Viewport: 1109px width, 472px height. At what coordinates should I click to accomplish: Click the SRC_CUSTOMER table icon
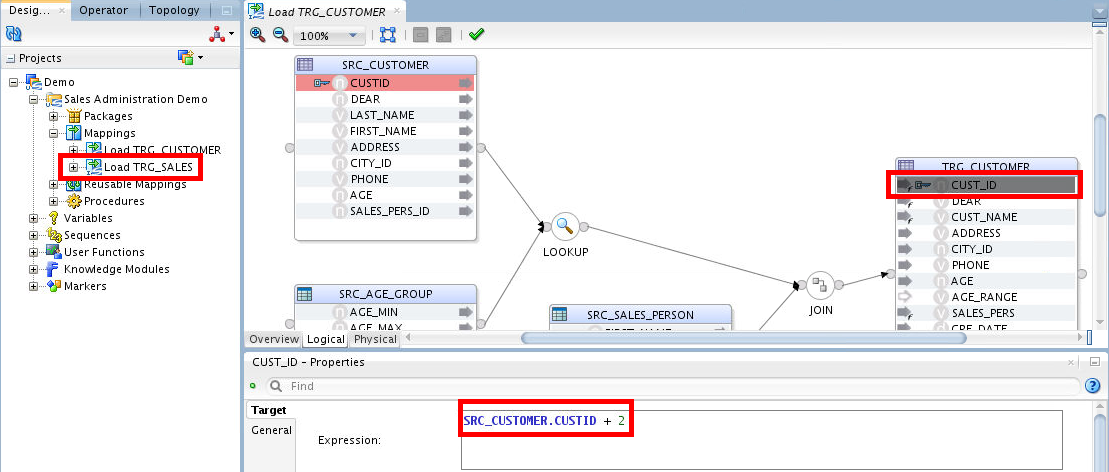[305, 64]
